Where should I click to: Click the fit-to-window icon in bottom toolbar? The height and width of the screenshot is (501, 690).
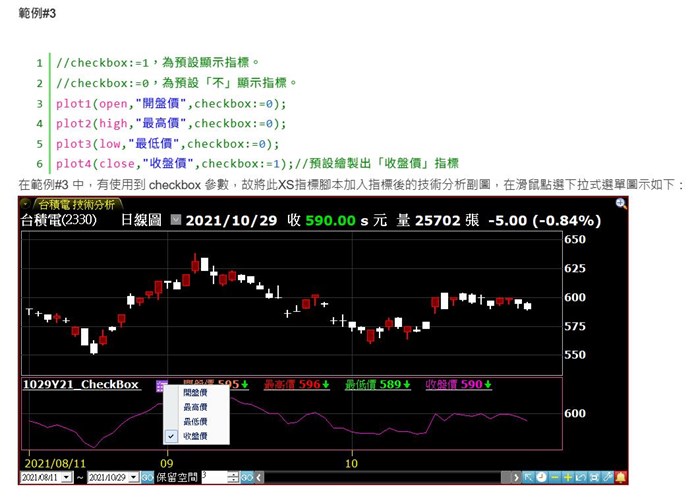(595, 477)
